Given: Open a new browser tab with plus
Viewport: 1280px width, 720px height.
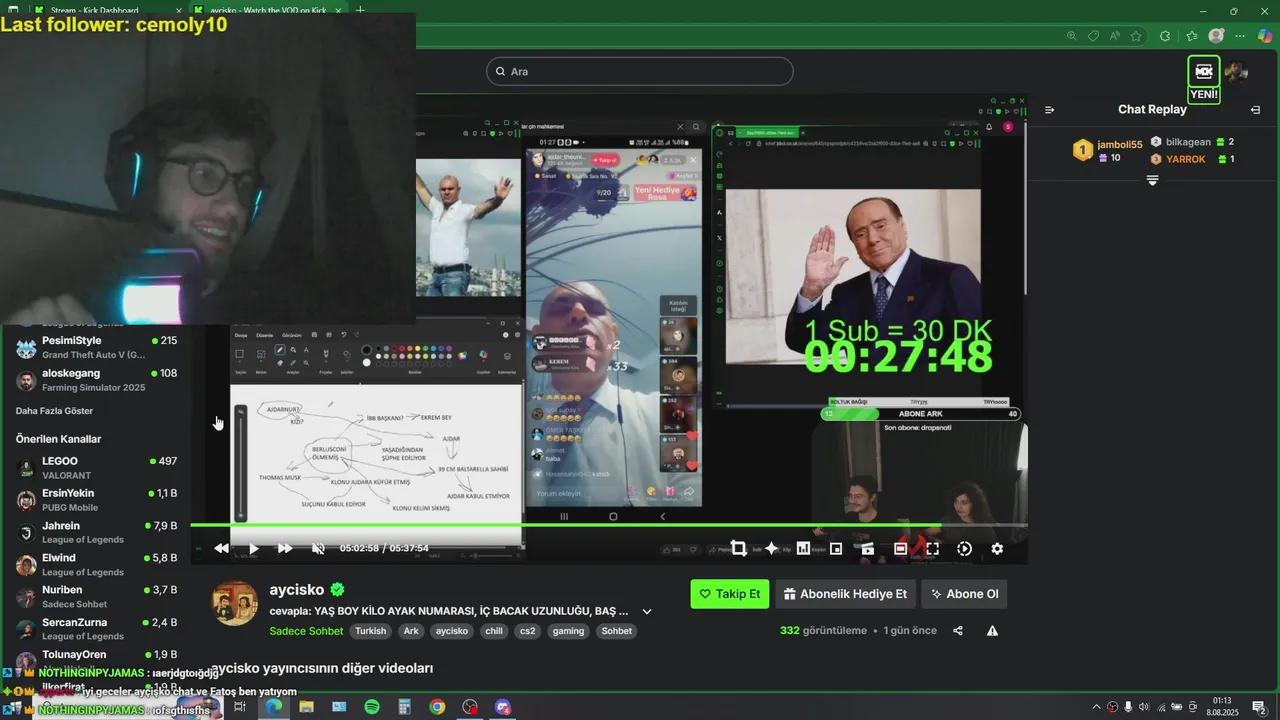Looking at the screenshot, I should [x=360, y=10].
